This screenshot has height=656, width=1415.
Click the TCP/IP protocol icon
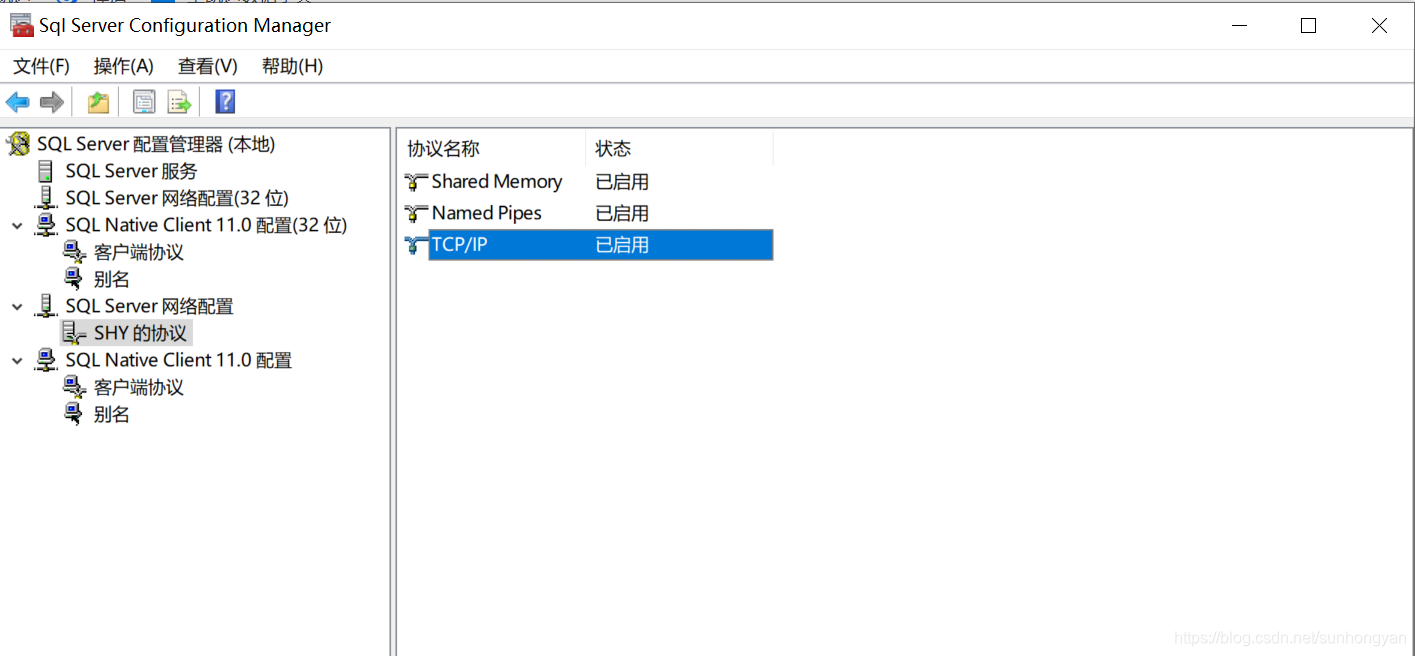(416, 245)
